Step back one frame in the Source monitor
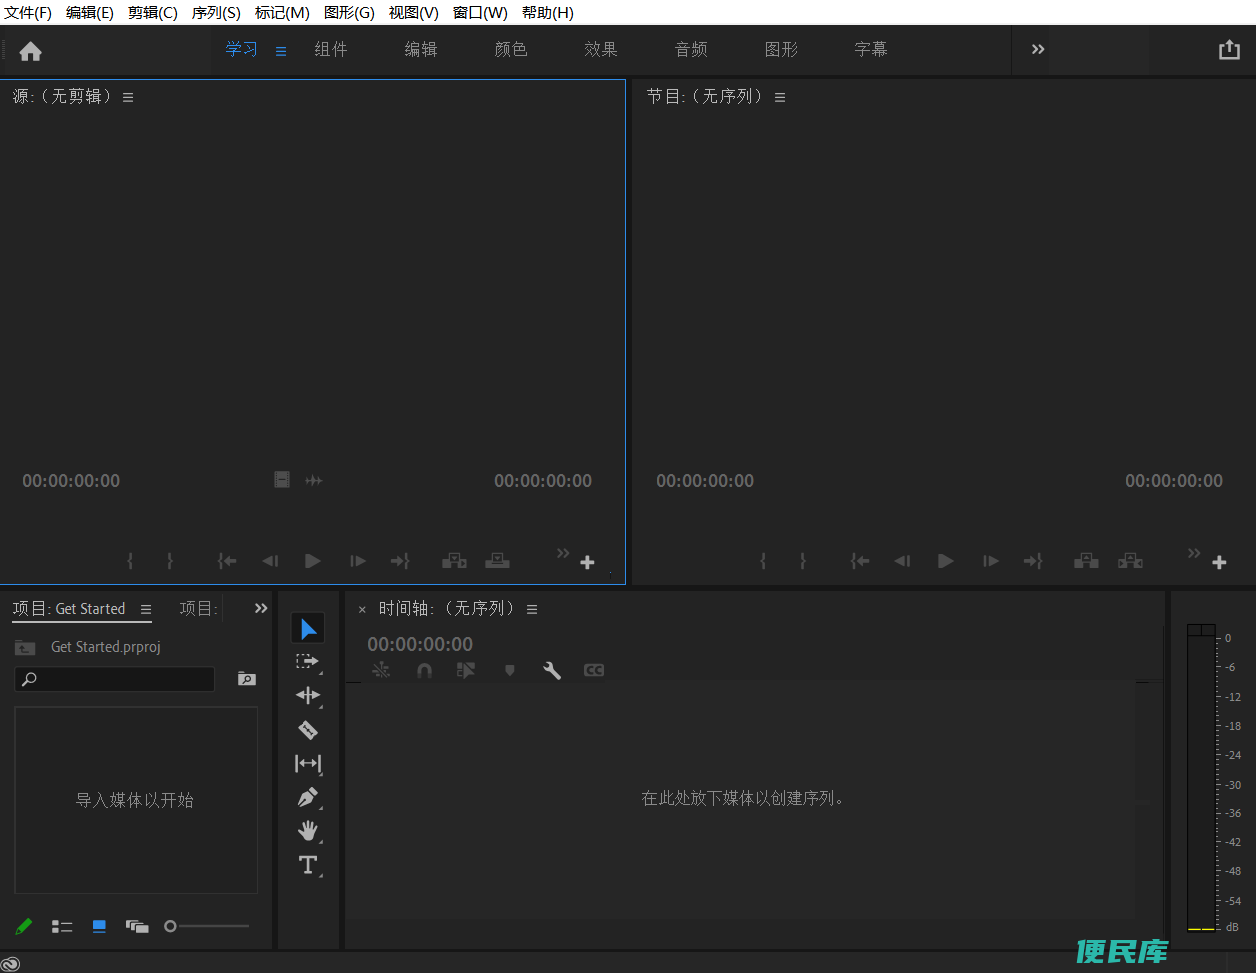This screenshot has height=973, width=1256. click(270, 561)
